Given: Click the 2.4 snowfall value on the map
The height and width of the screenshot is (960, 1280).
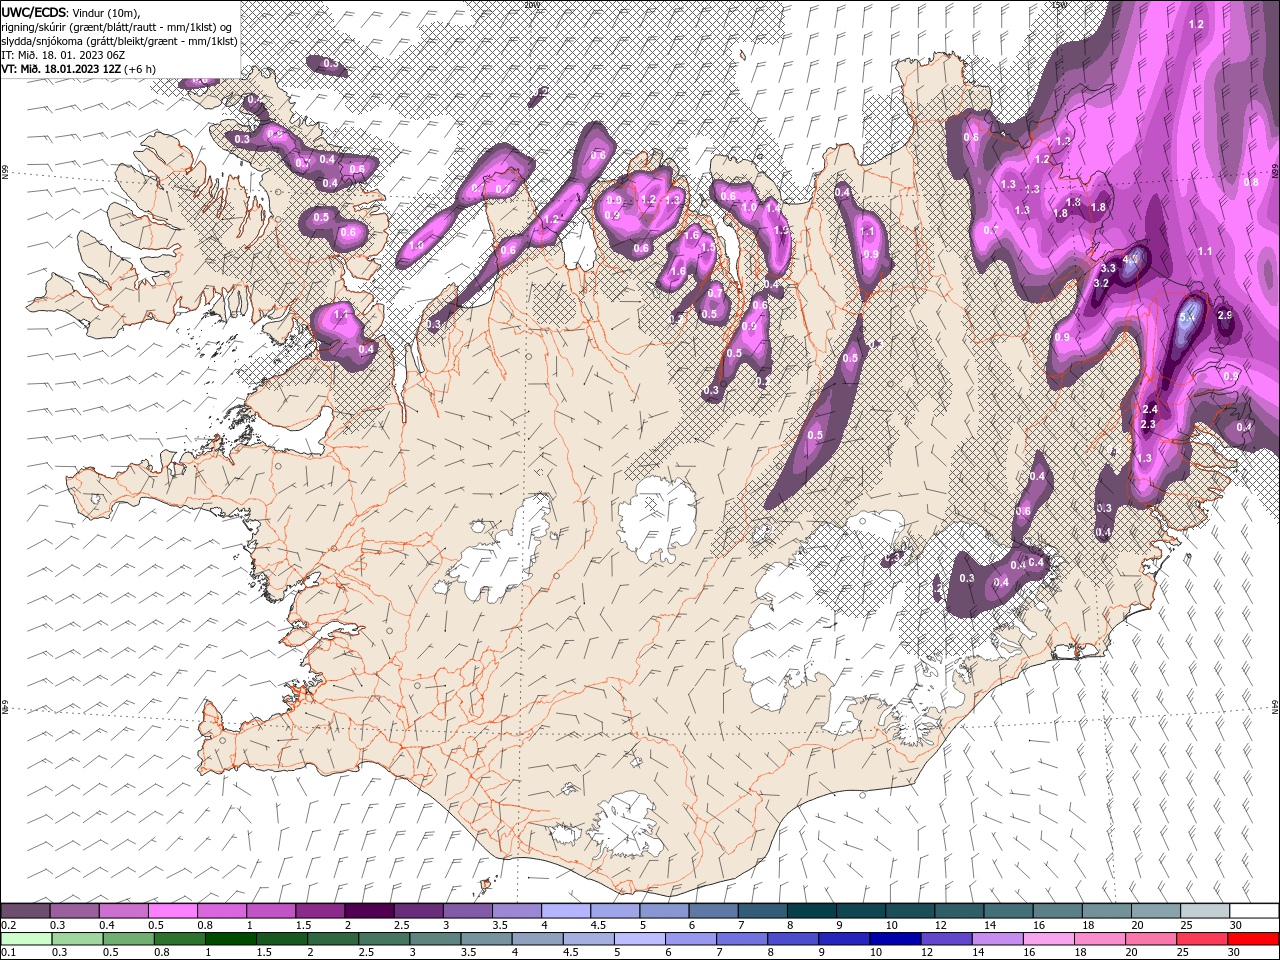Looking at the screenshot, I should coord(1150,409).
